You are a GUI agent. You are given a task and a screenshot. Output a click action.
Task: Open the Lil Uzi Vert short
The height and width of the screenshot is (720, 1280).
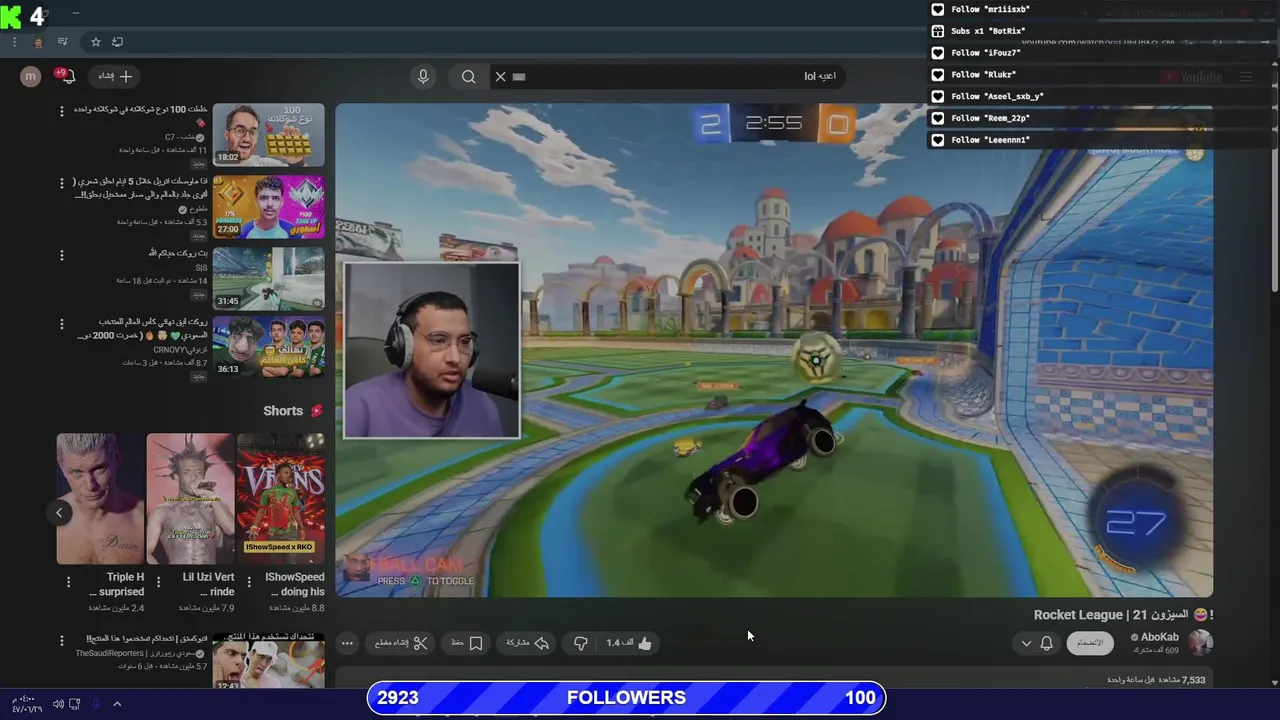[190, 498]
